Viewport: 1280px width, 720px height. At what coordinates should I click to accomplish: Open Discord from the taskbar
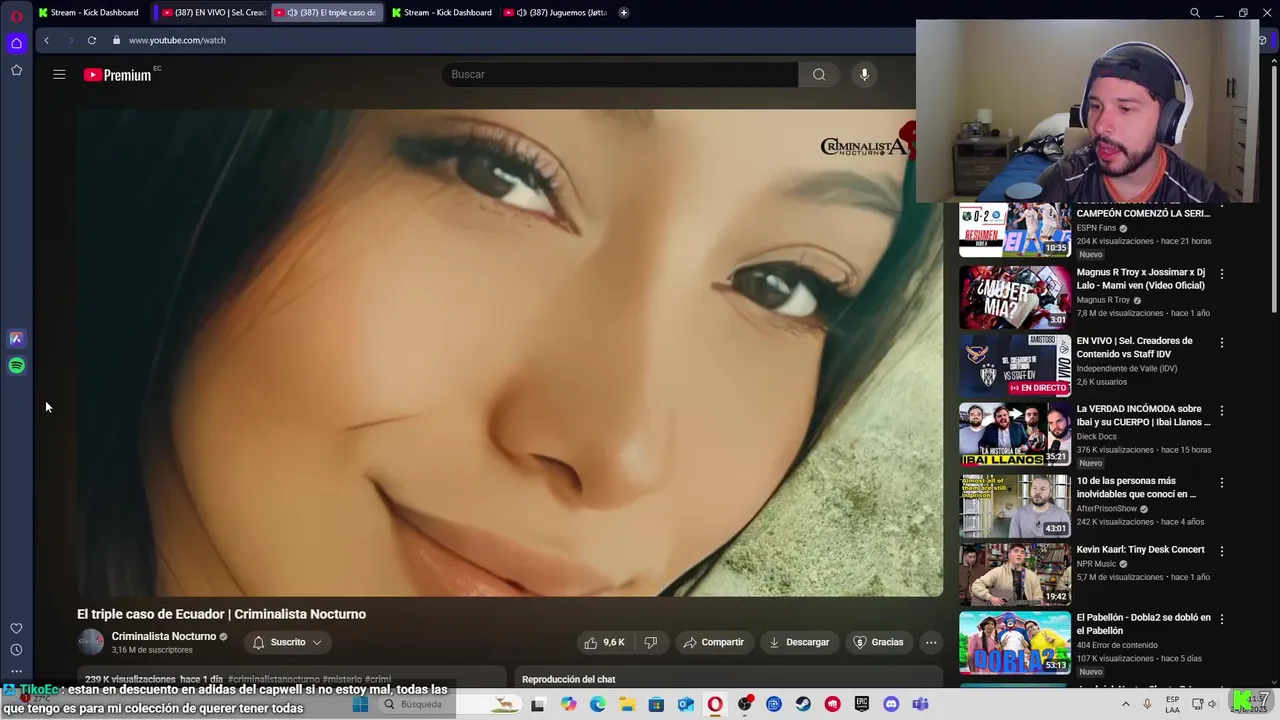891,704
